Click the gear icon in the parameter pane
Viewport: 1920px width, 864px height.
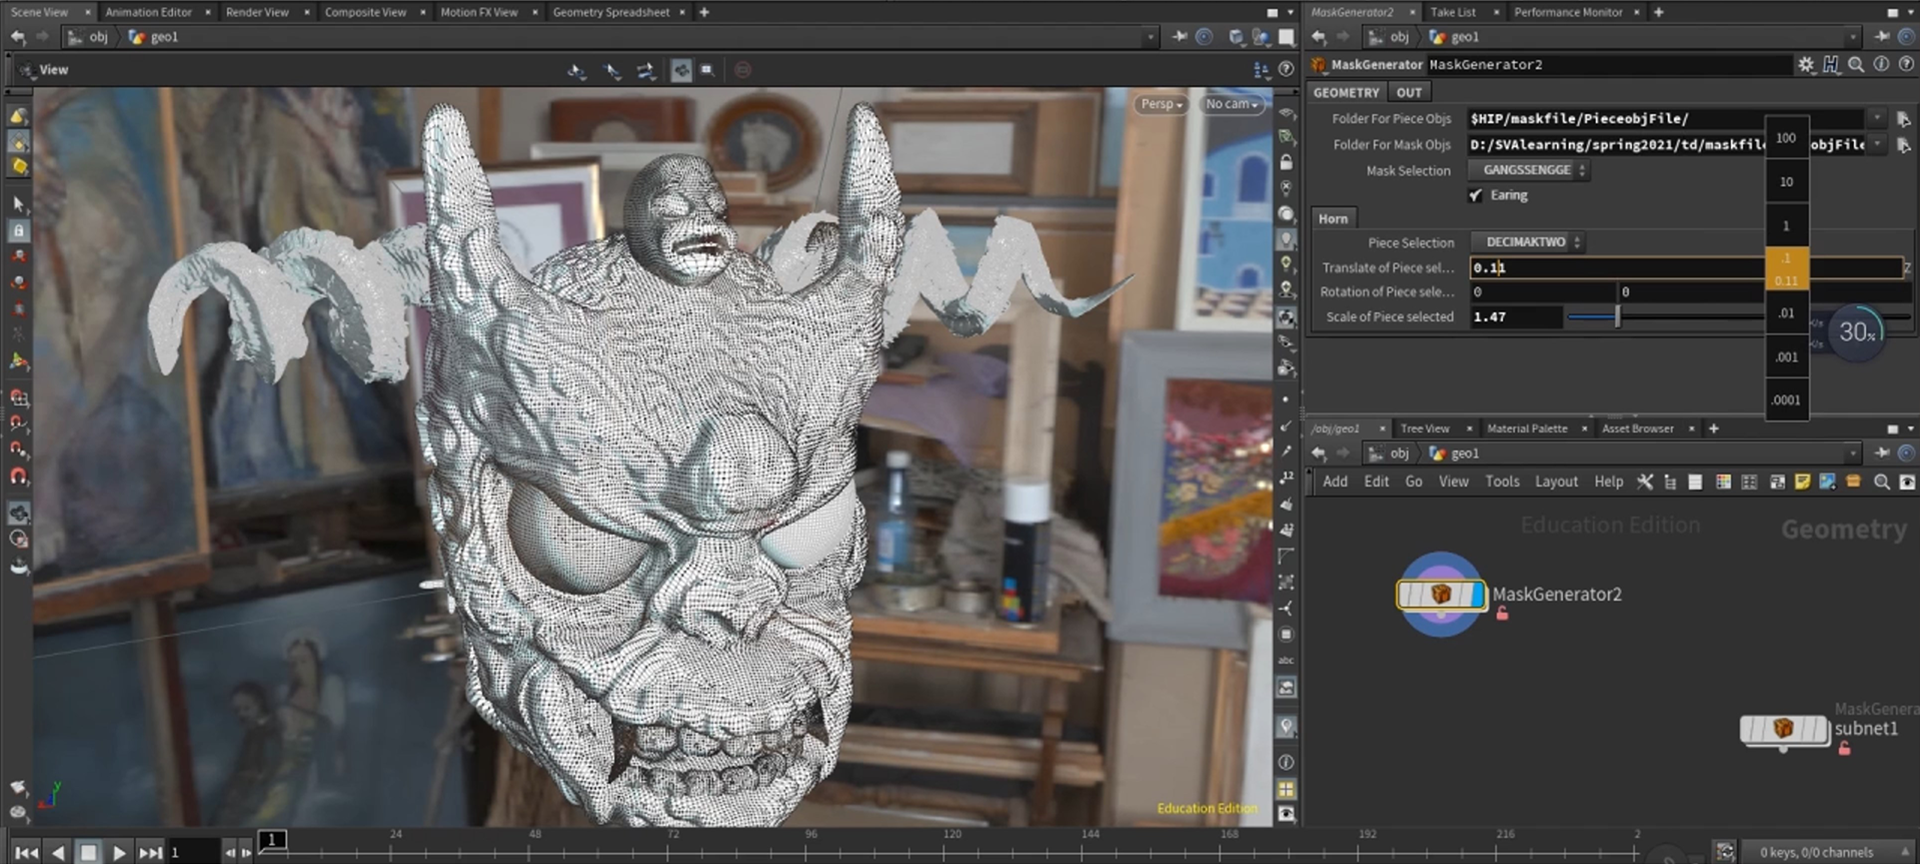(x=1805, y=64)
